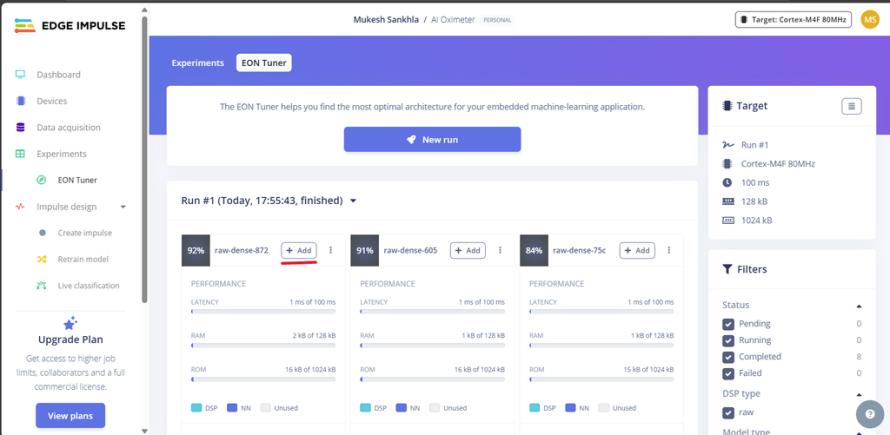Viewport: 890px width, 435px height.
Task: Uncheck the Running status filter
Action: 728,340
